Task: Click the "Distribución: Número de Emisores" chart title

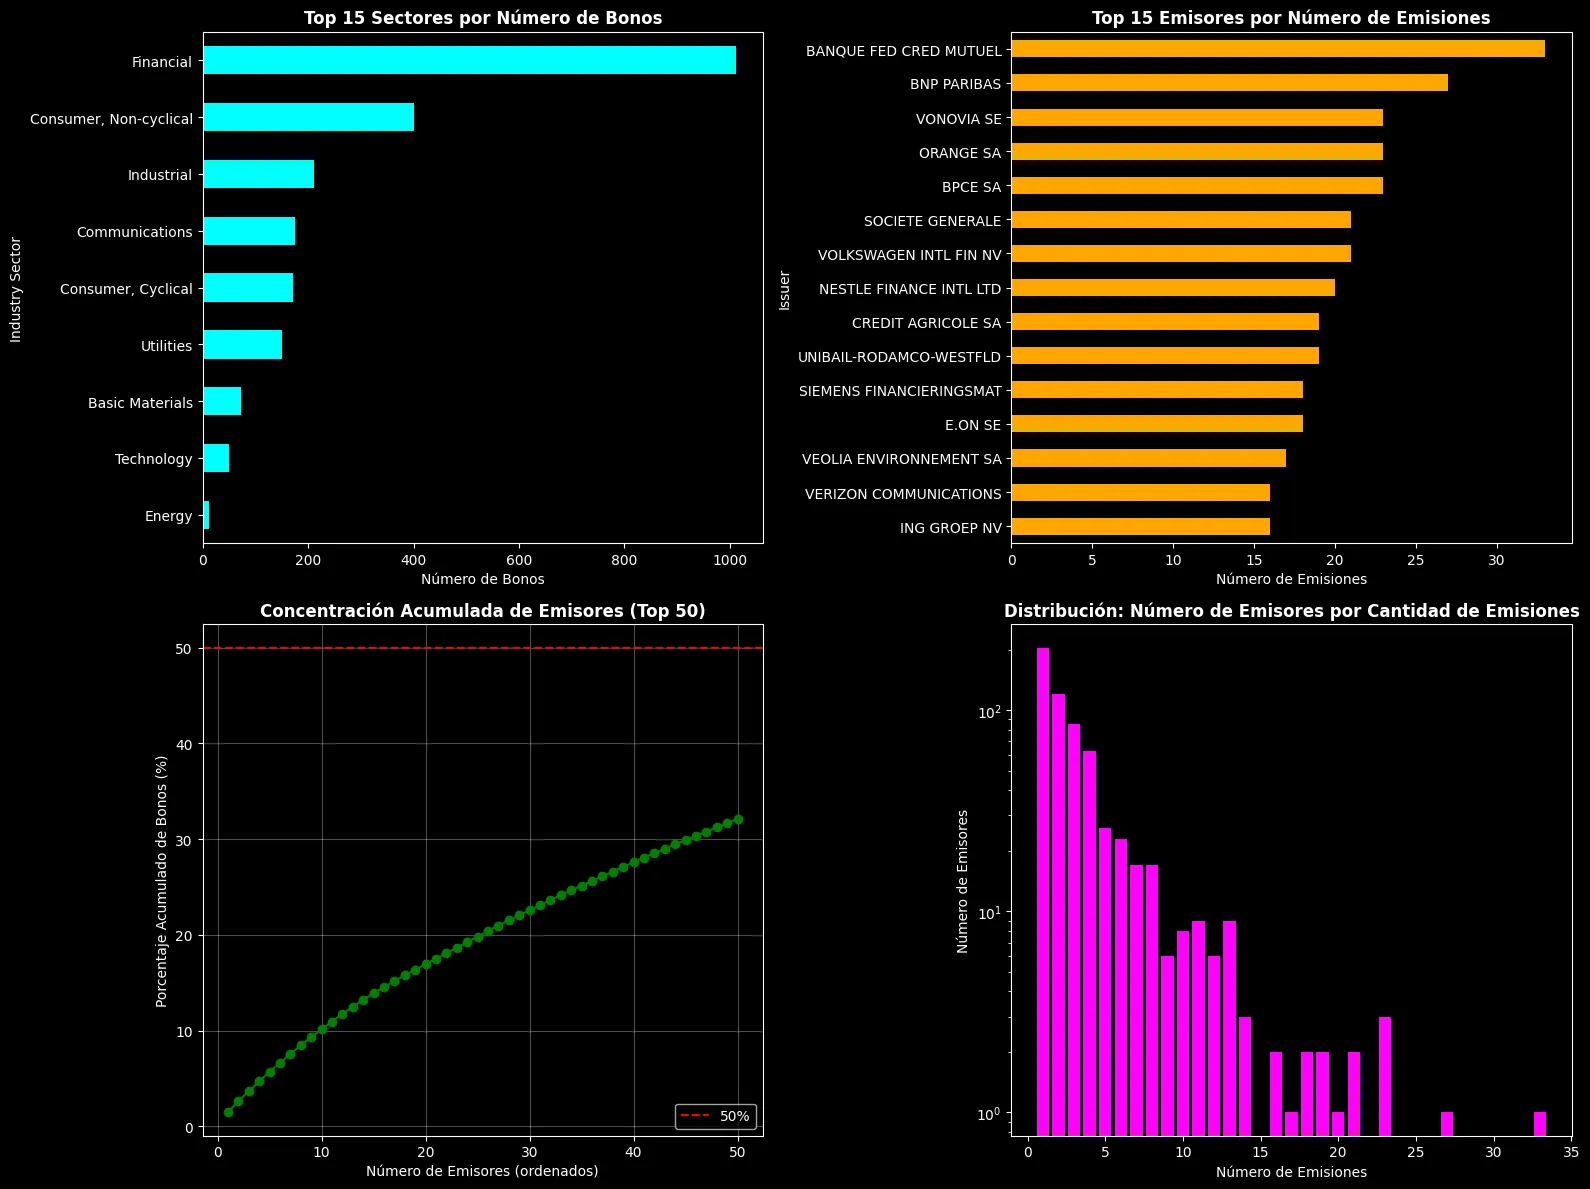Action: click(x=1291, y=611)
